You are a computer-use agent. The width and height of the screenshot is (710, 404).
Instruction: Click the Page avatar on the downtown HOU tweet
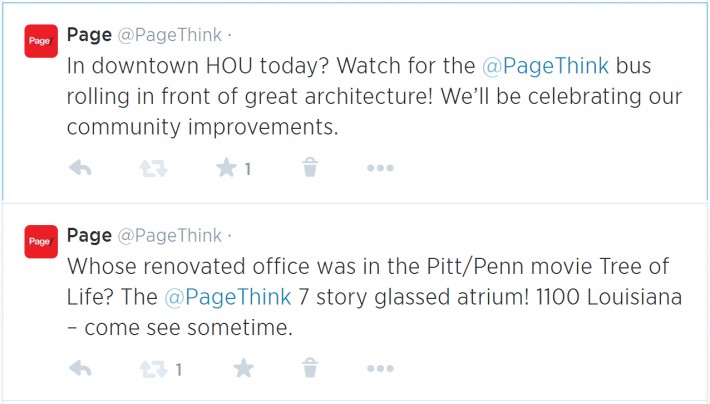point(41,41)
